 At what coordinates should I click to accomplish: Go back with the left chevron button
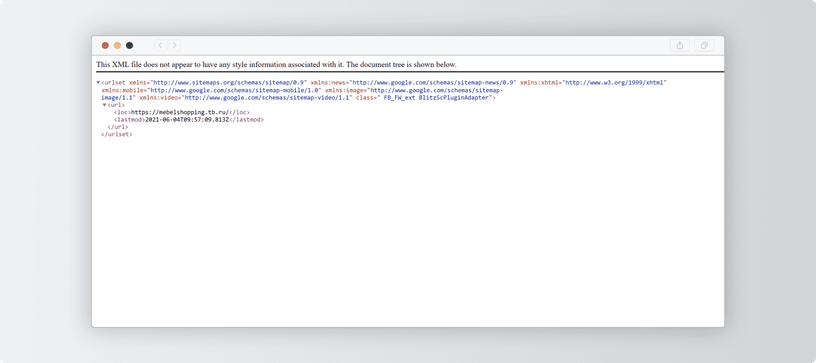coord(161,45)
